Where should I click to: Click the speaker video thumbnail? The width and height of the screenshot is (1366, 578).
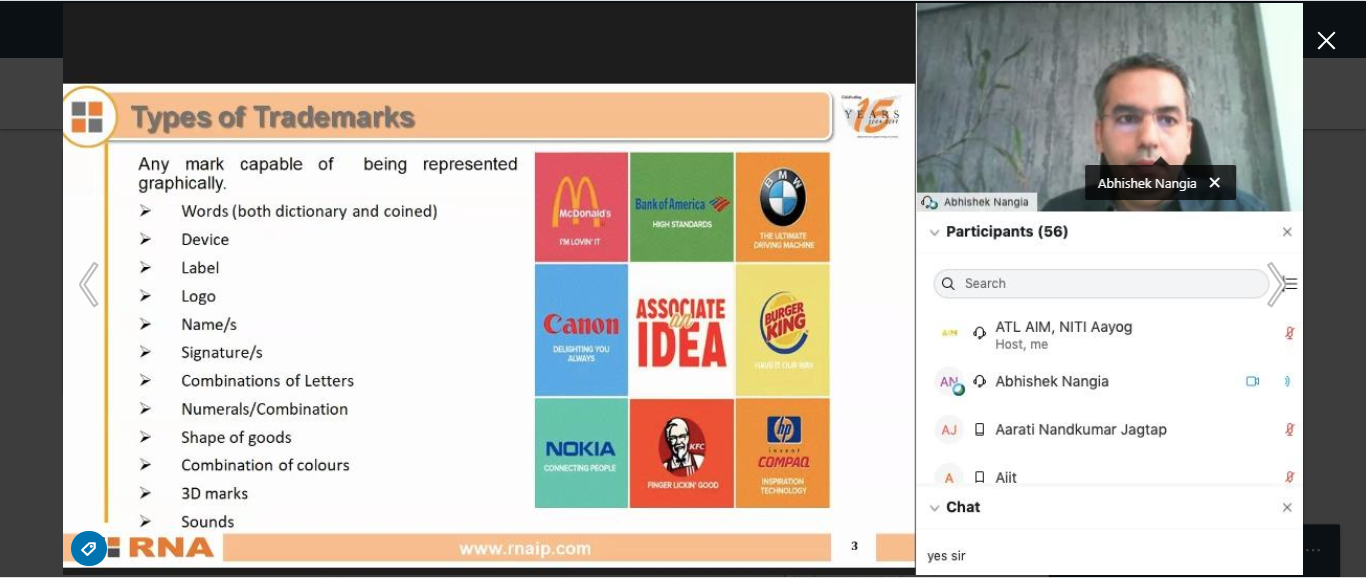(x=1109, y=106)
